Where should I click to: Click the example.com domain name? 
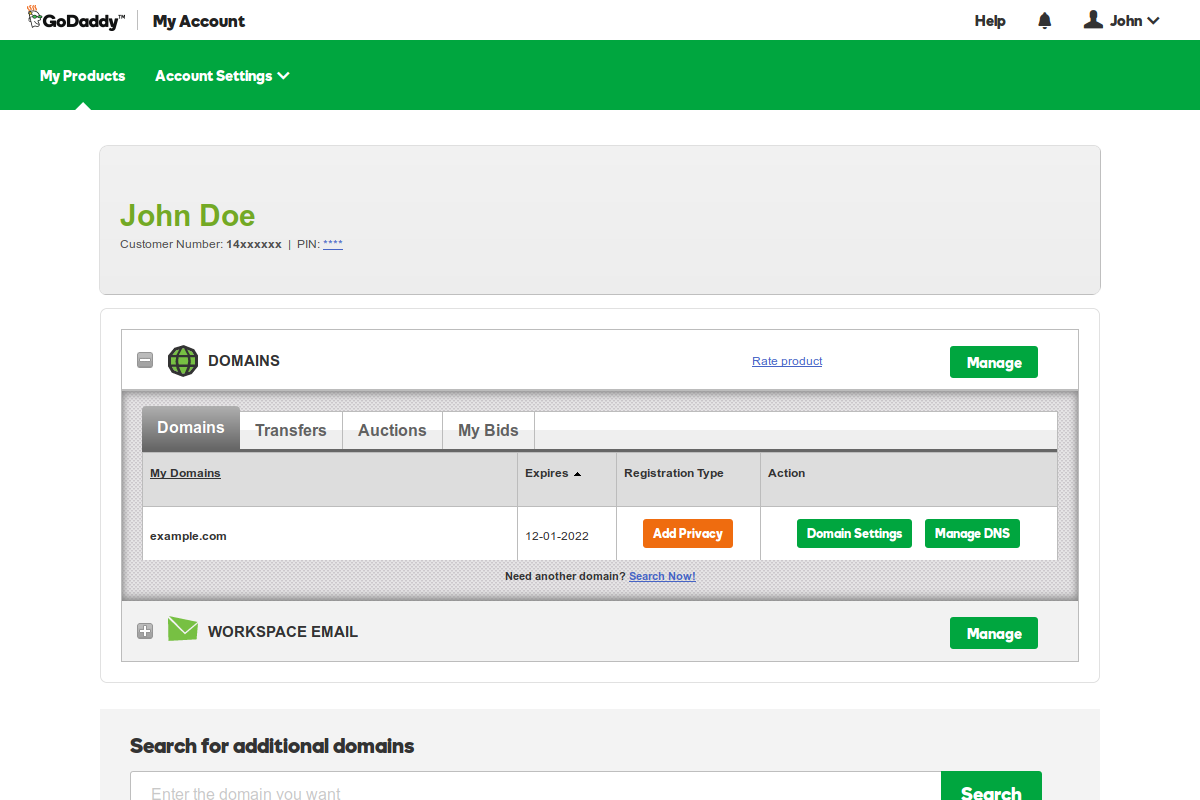(188, 536)
